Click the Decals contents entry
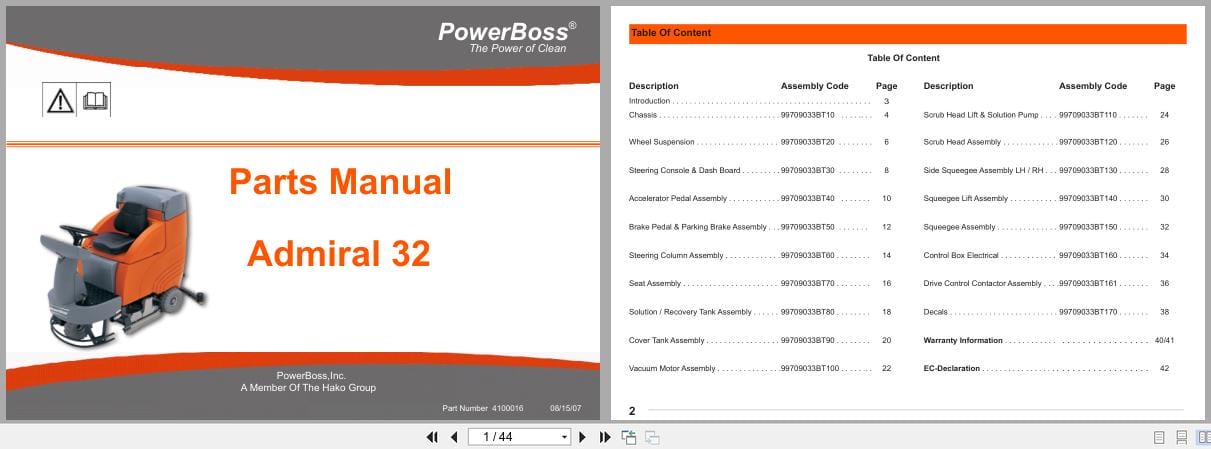Viewport: 1211px width, 449px height. click(936, 312)
